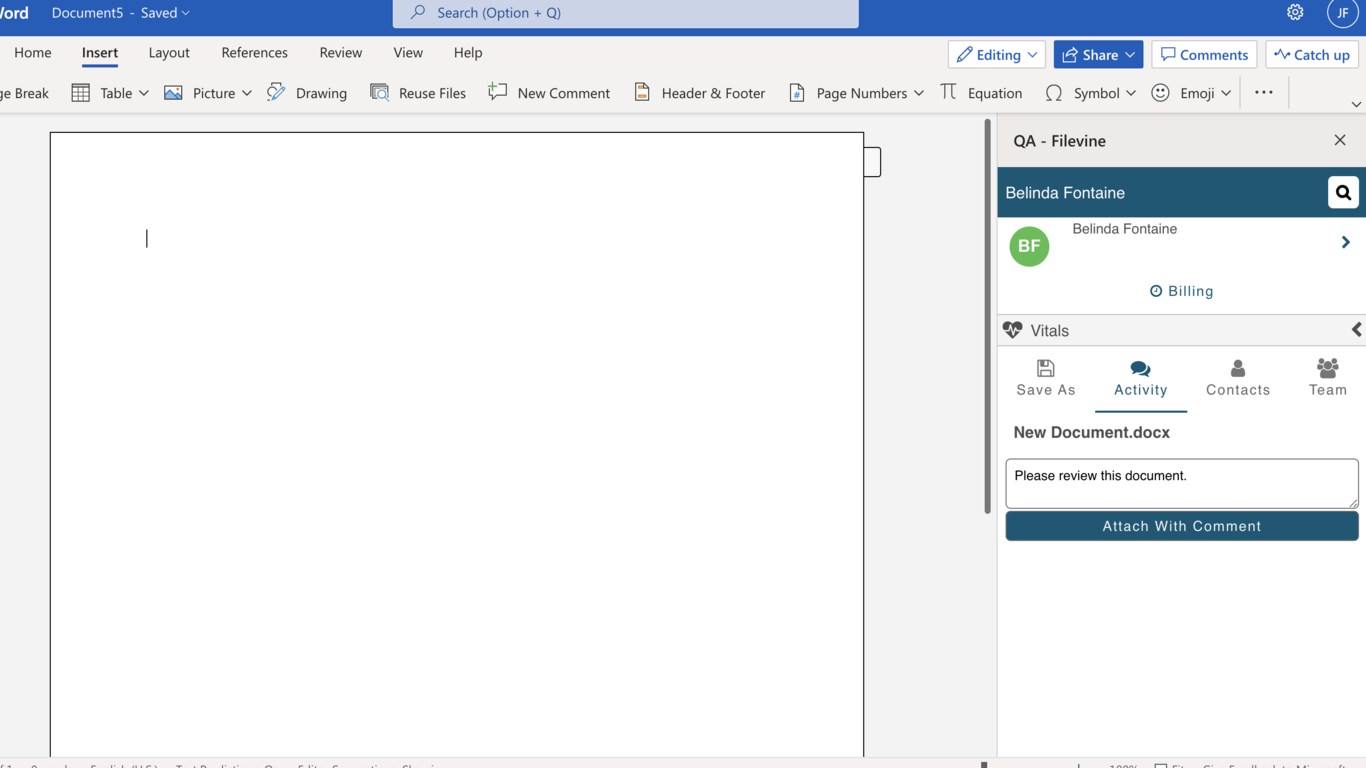Expand Belinda Fontaine project details arrow
Image resolution: width=1366 pixels, height=768 pixels.
[1345, 242]
